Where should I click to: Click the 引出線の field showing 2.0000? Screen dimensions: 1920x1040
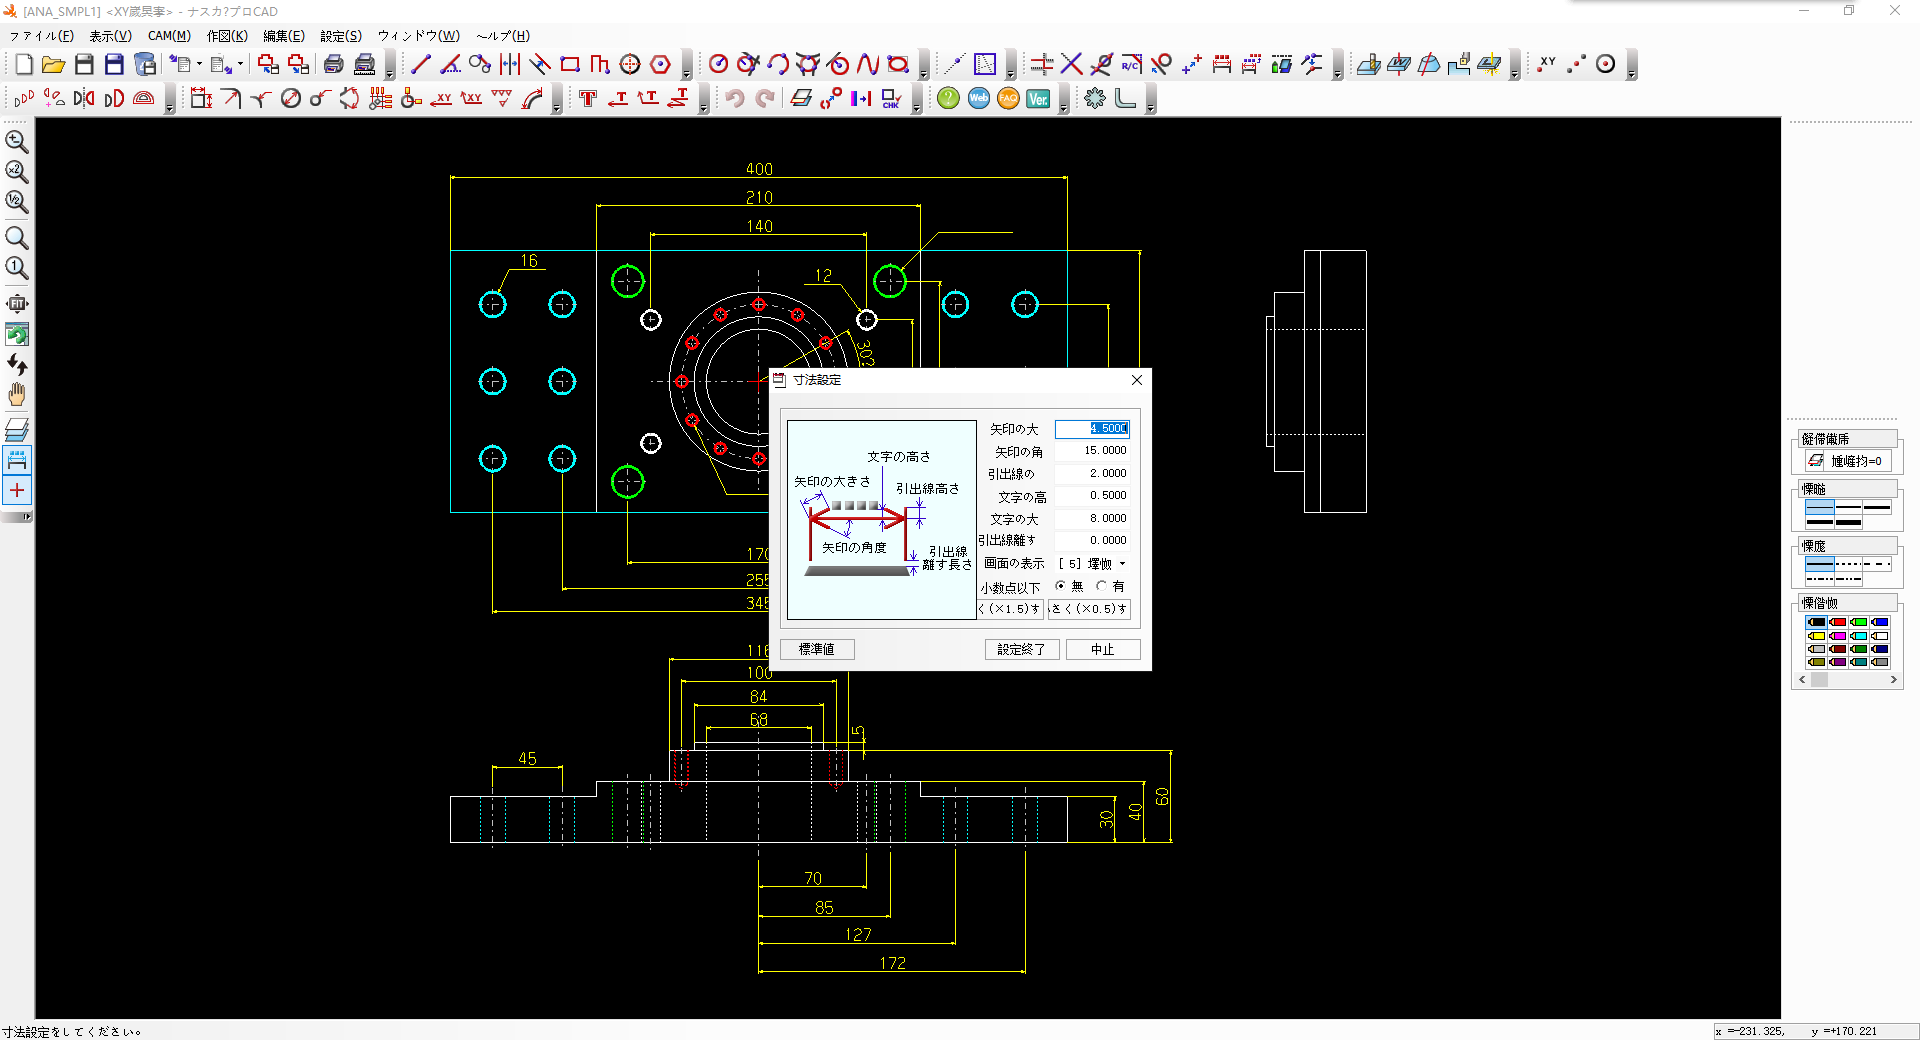[x=1092, y=474]
